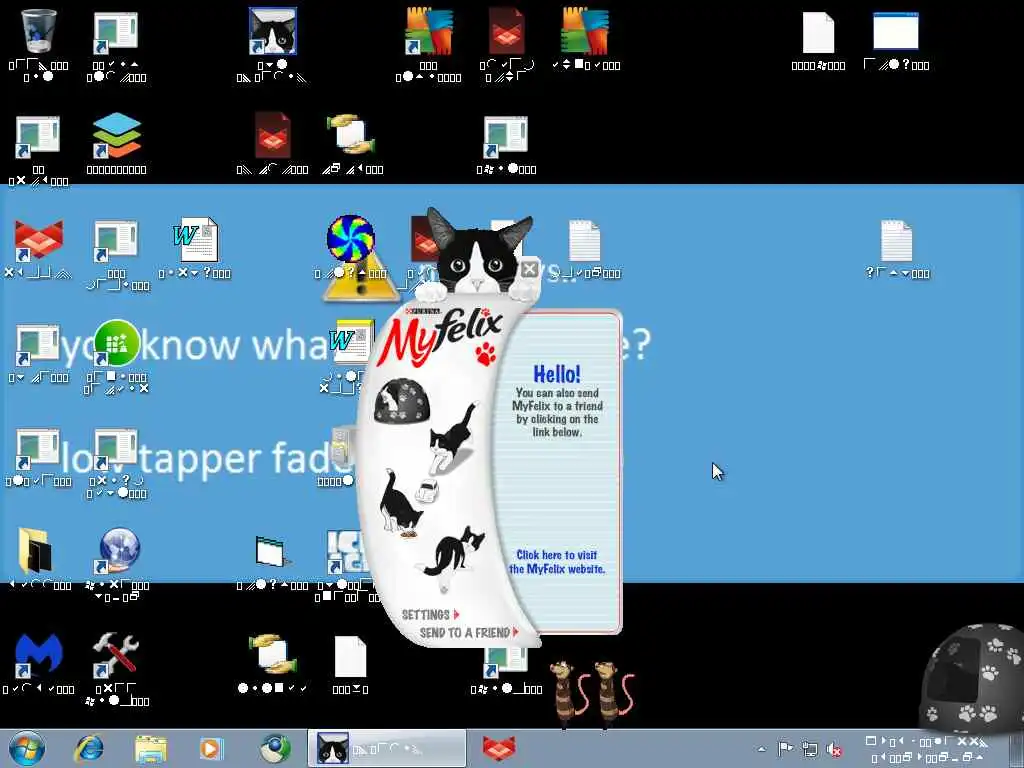The height and width of the screenshot is (768, 1024).
Task: Select the folder icon holding black sheets
Action: 36,551
